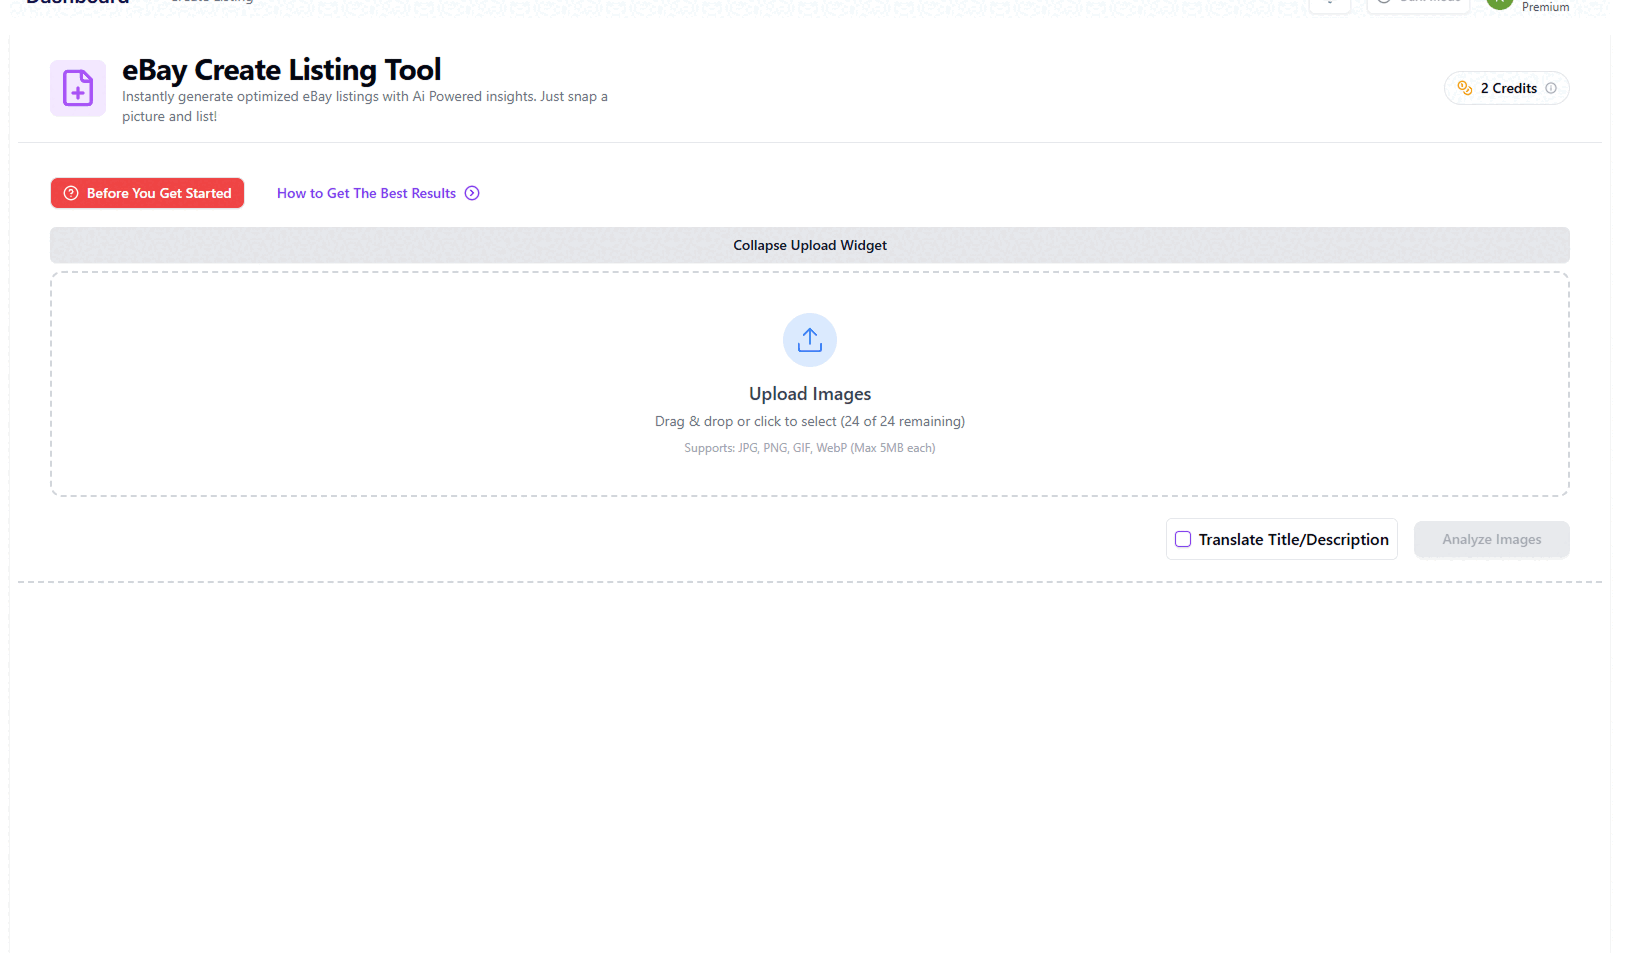The width and height of the screenshot is (1626, 953).
Task: Select the Create Listing breadcrumb item
Action: coord(211,2)
